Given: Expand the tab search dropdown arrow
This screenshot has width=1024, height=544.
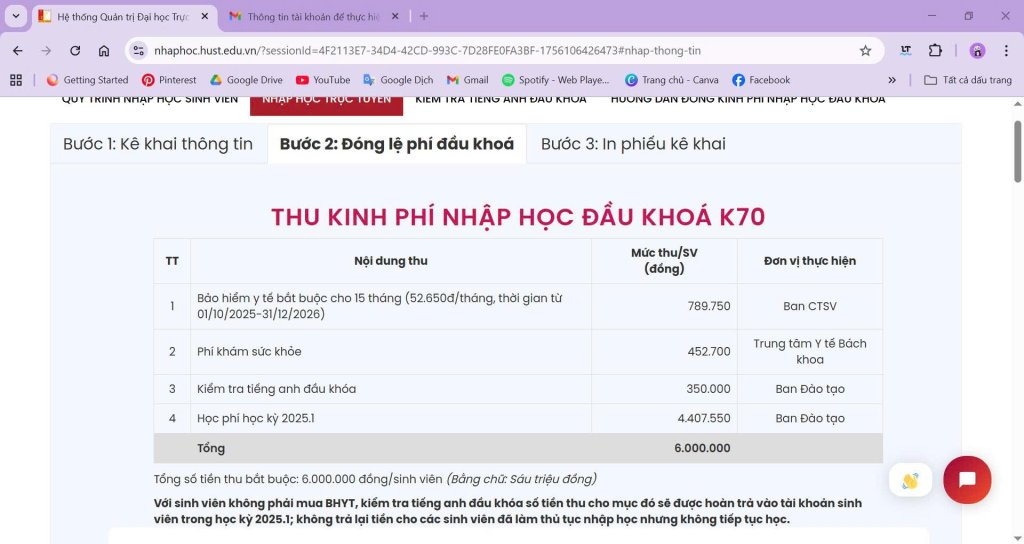Looking at the screenshot, I should [16, 16].
